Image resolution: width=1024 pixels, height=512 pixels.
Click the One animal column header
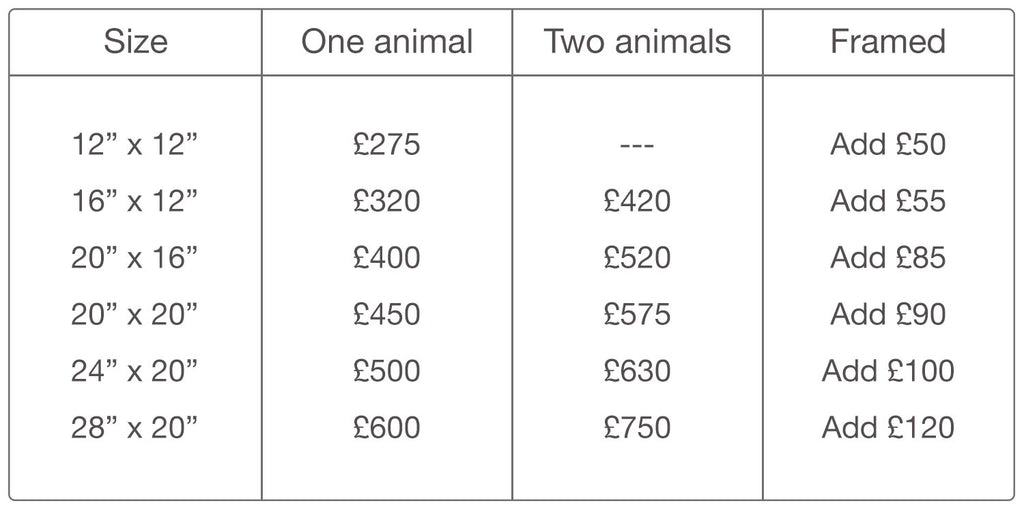point(387,42)
